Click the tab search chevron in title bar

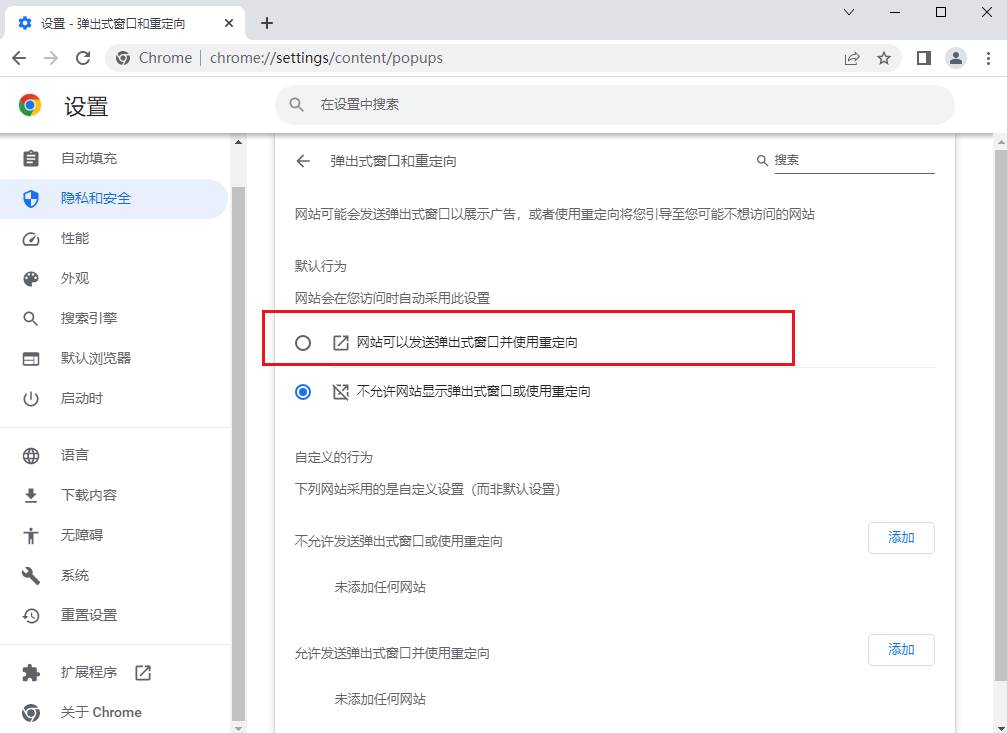849,12
